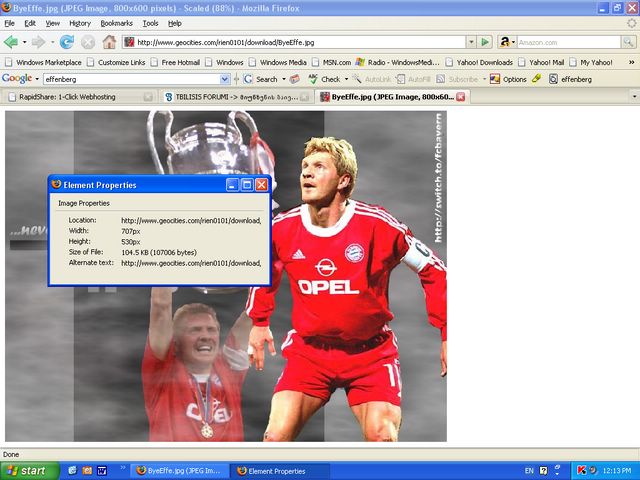
Task: Open the Radio - WindowsMedia bookmark
Action: 398,62
